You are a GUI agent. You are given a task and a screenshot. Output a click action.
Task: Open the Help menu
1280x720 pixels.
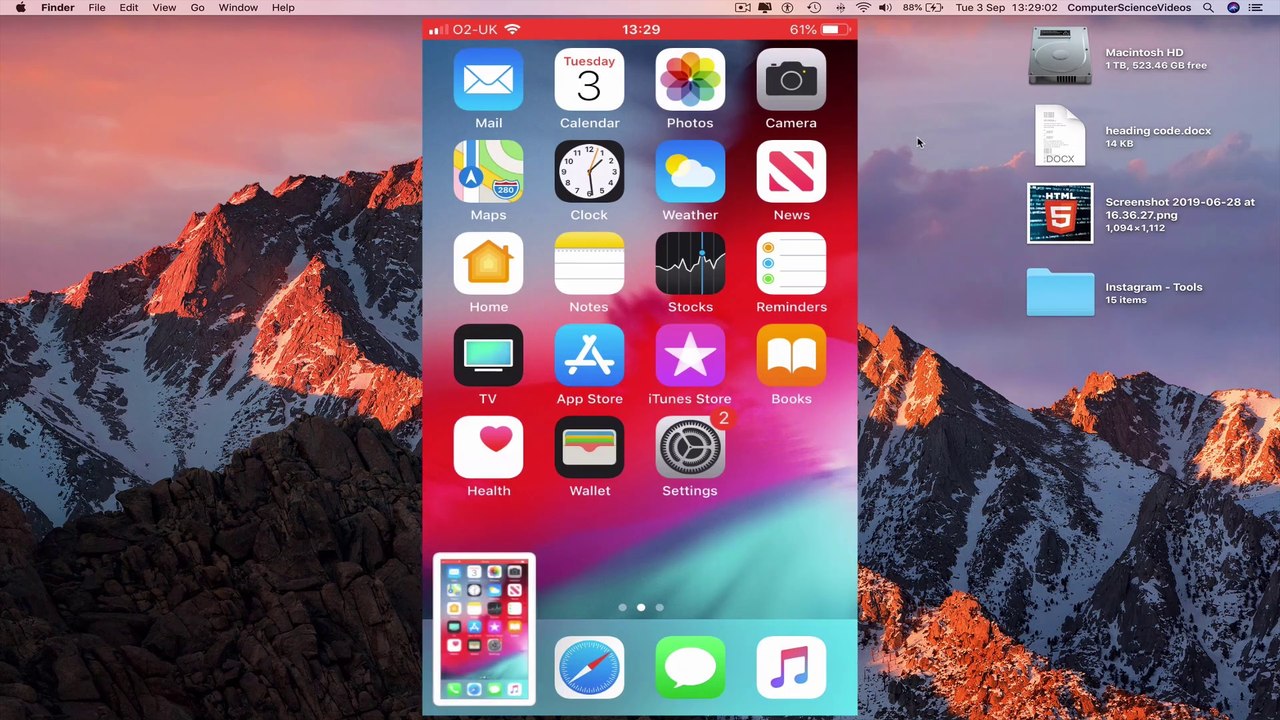click(x=283, y=8)
